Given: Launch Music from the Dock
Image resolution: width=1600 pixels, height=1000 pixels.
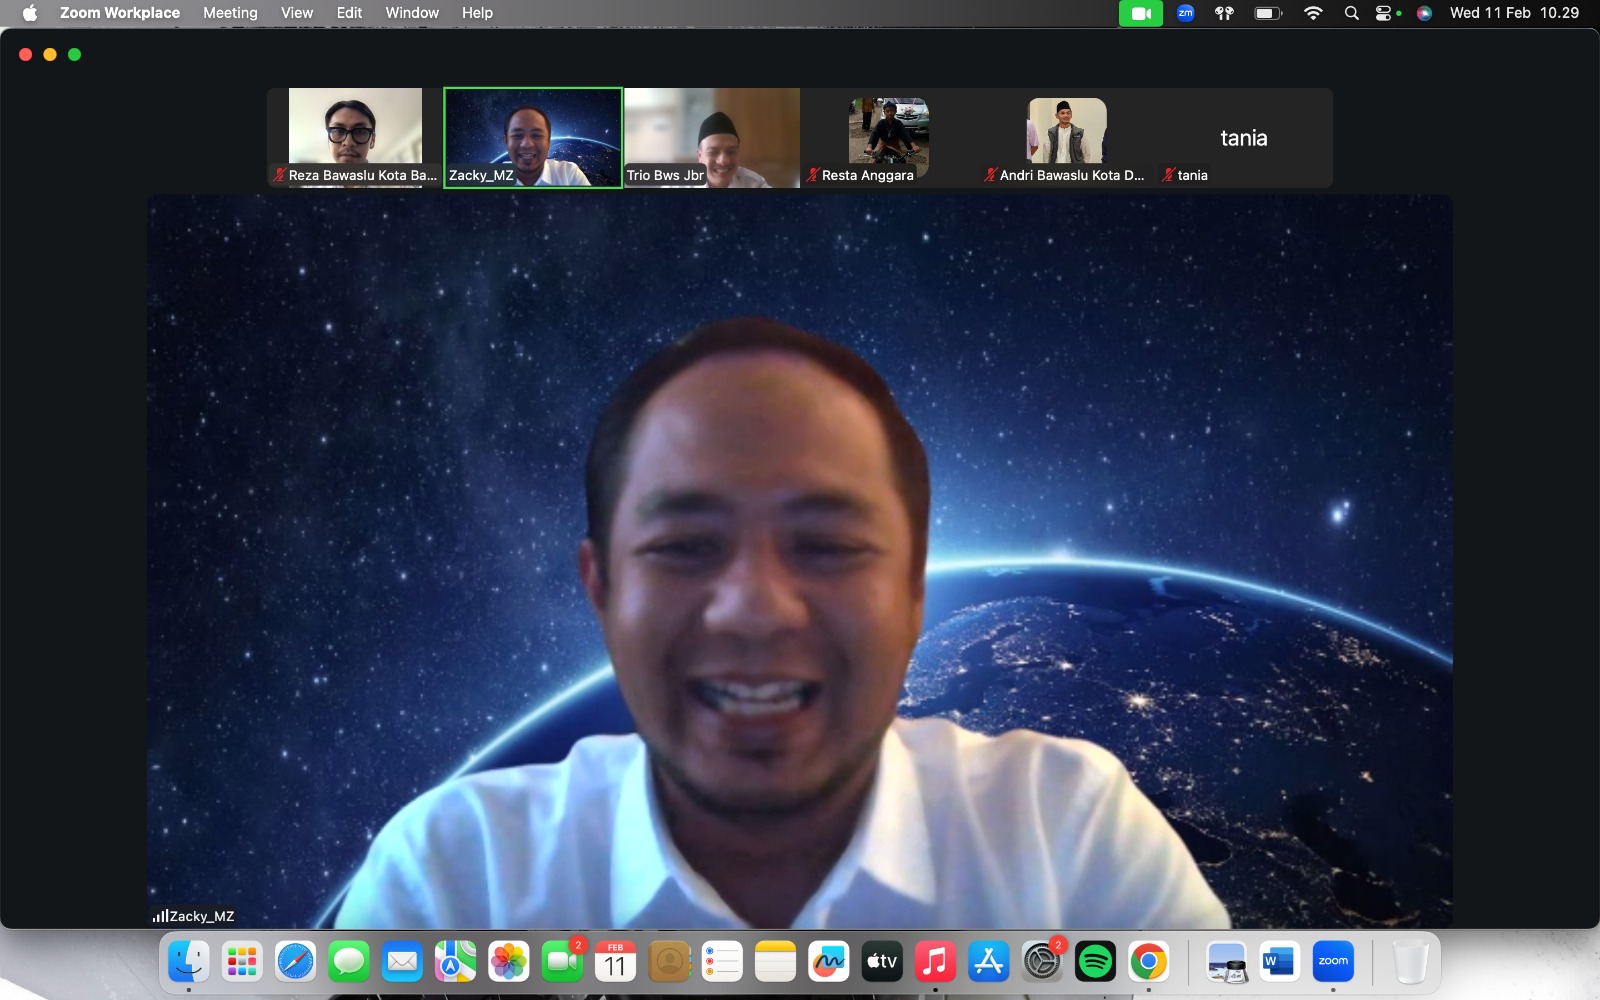Looking at the screenshot, I should [x=935, y=962].
